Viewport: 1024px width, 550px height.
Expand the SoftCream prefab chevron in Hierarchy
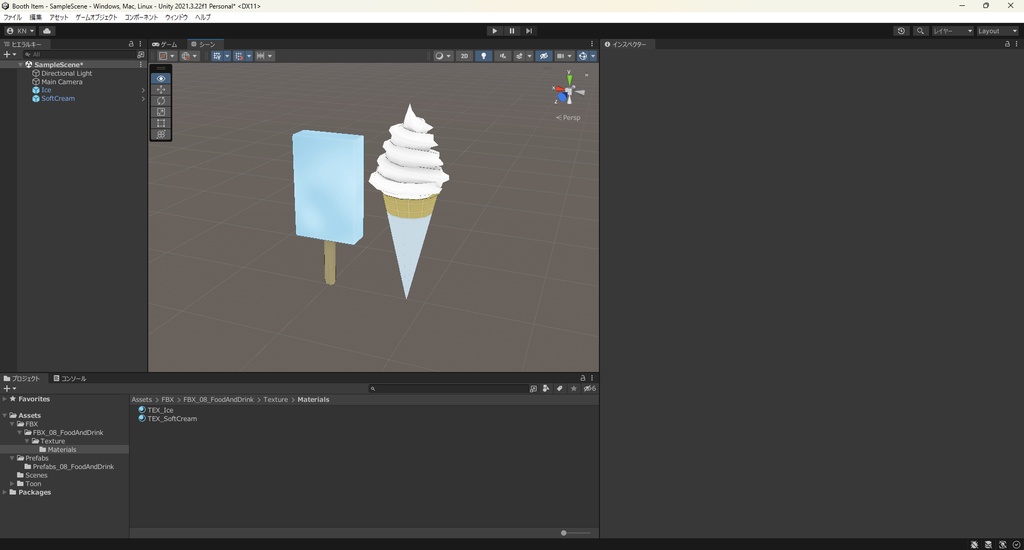[143, 99]
